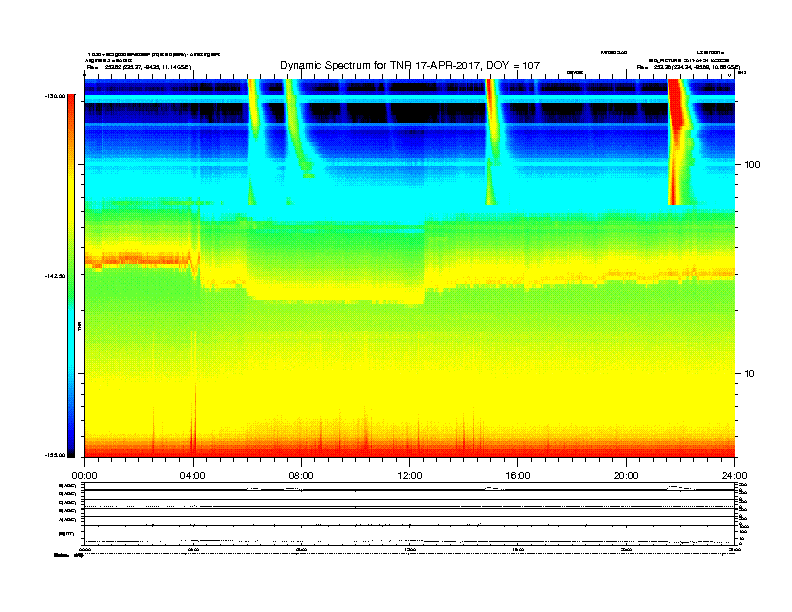The image size is (792, 612).
Task: Click the Ras position text at top left
Action: 139,67
